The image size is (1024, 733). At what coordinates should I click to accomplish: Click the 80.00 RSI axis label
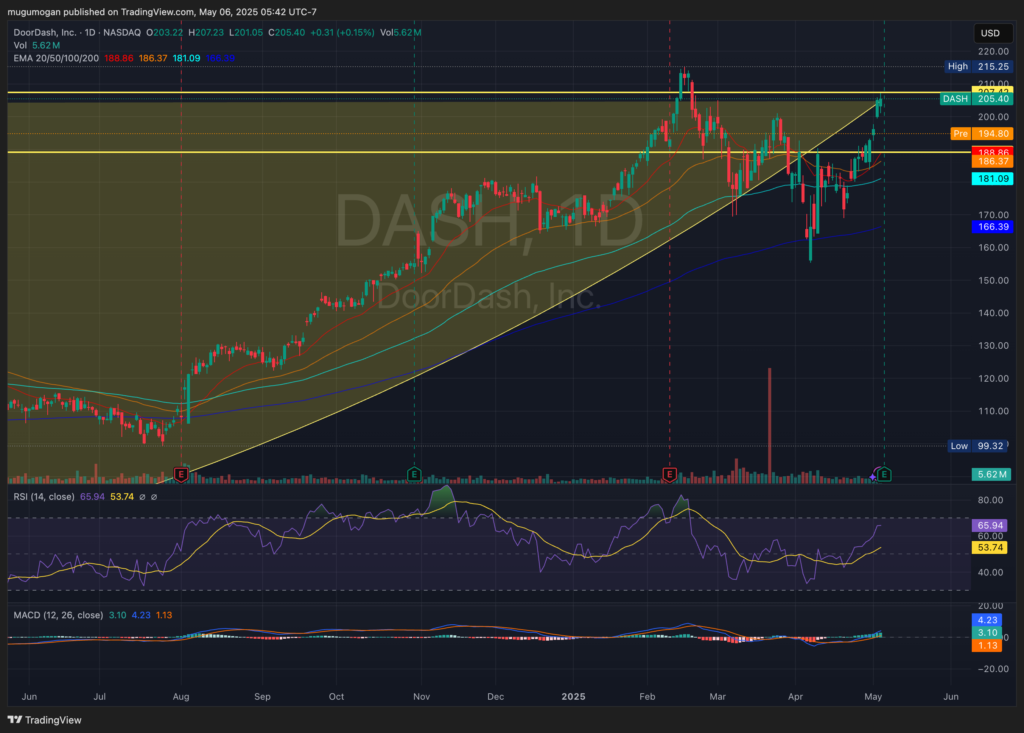coord(990,500)
